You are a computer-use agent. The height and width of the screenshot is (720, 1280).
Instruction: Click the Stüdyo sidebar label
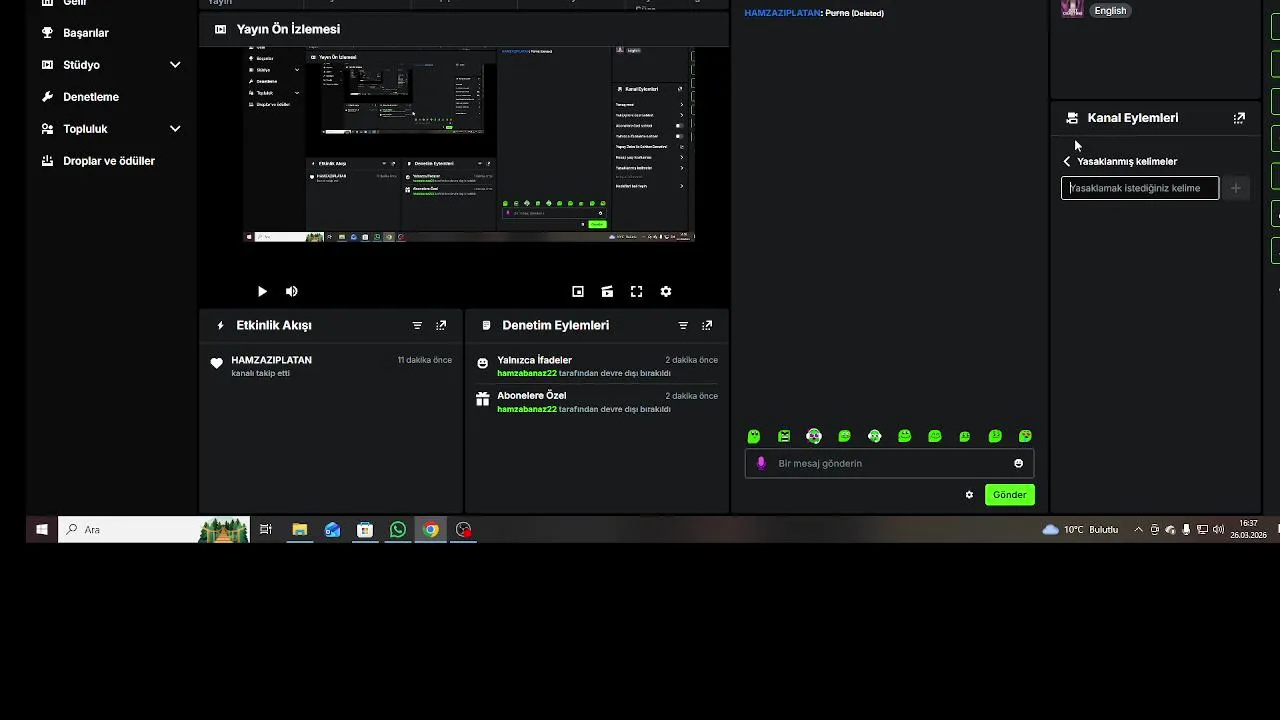[x=81, y=65]
